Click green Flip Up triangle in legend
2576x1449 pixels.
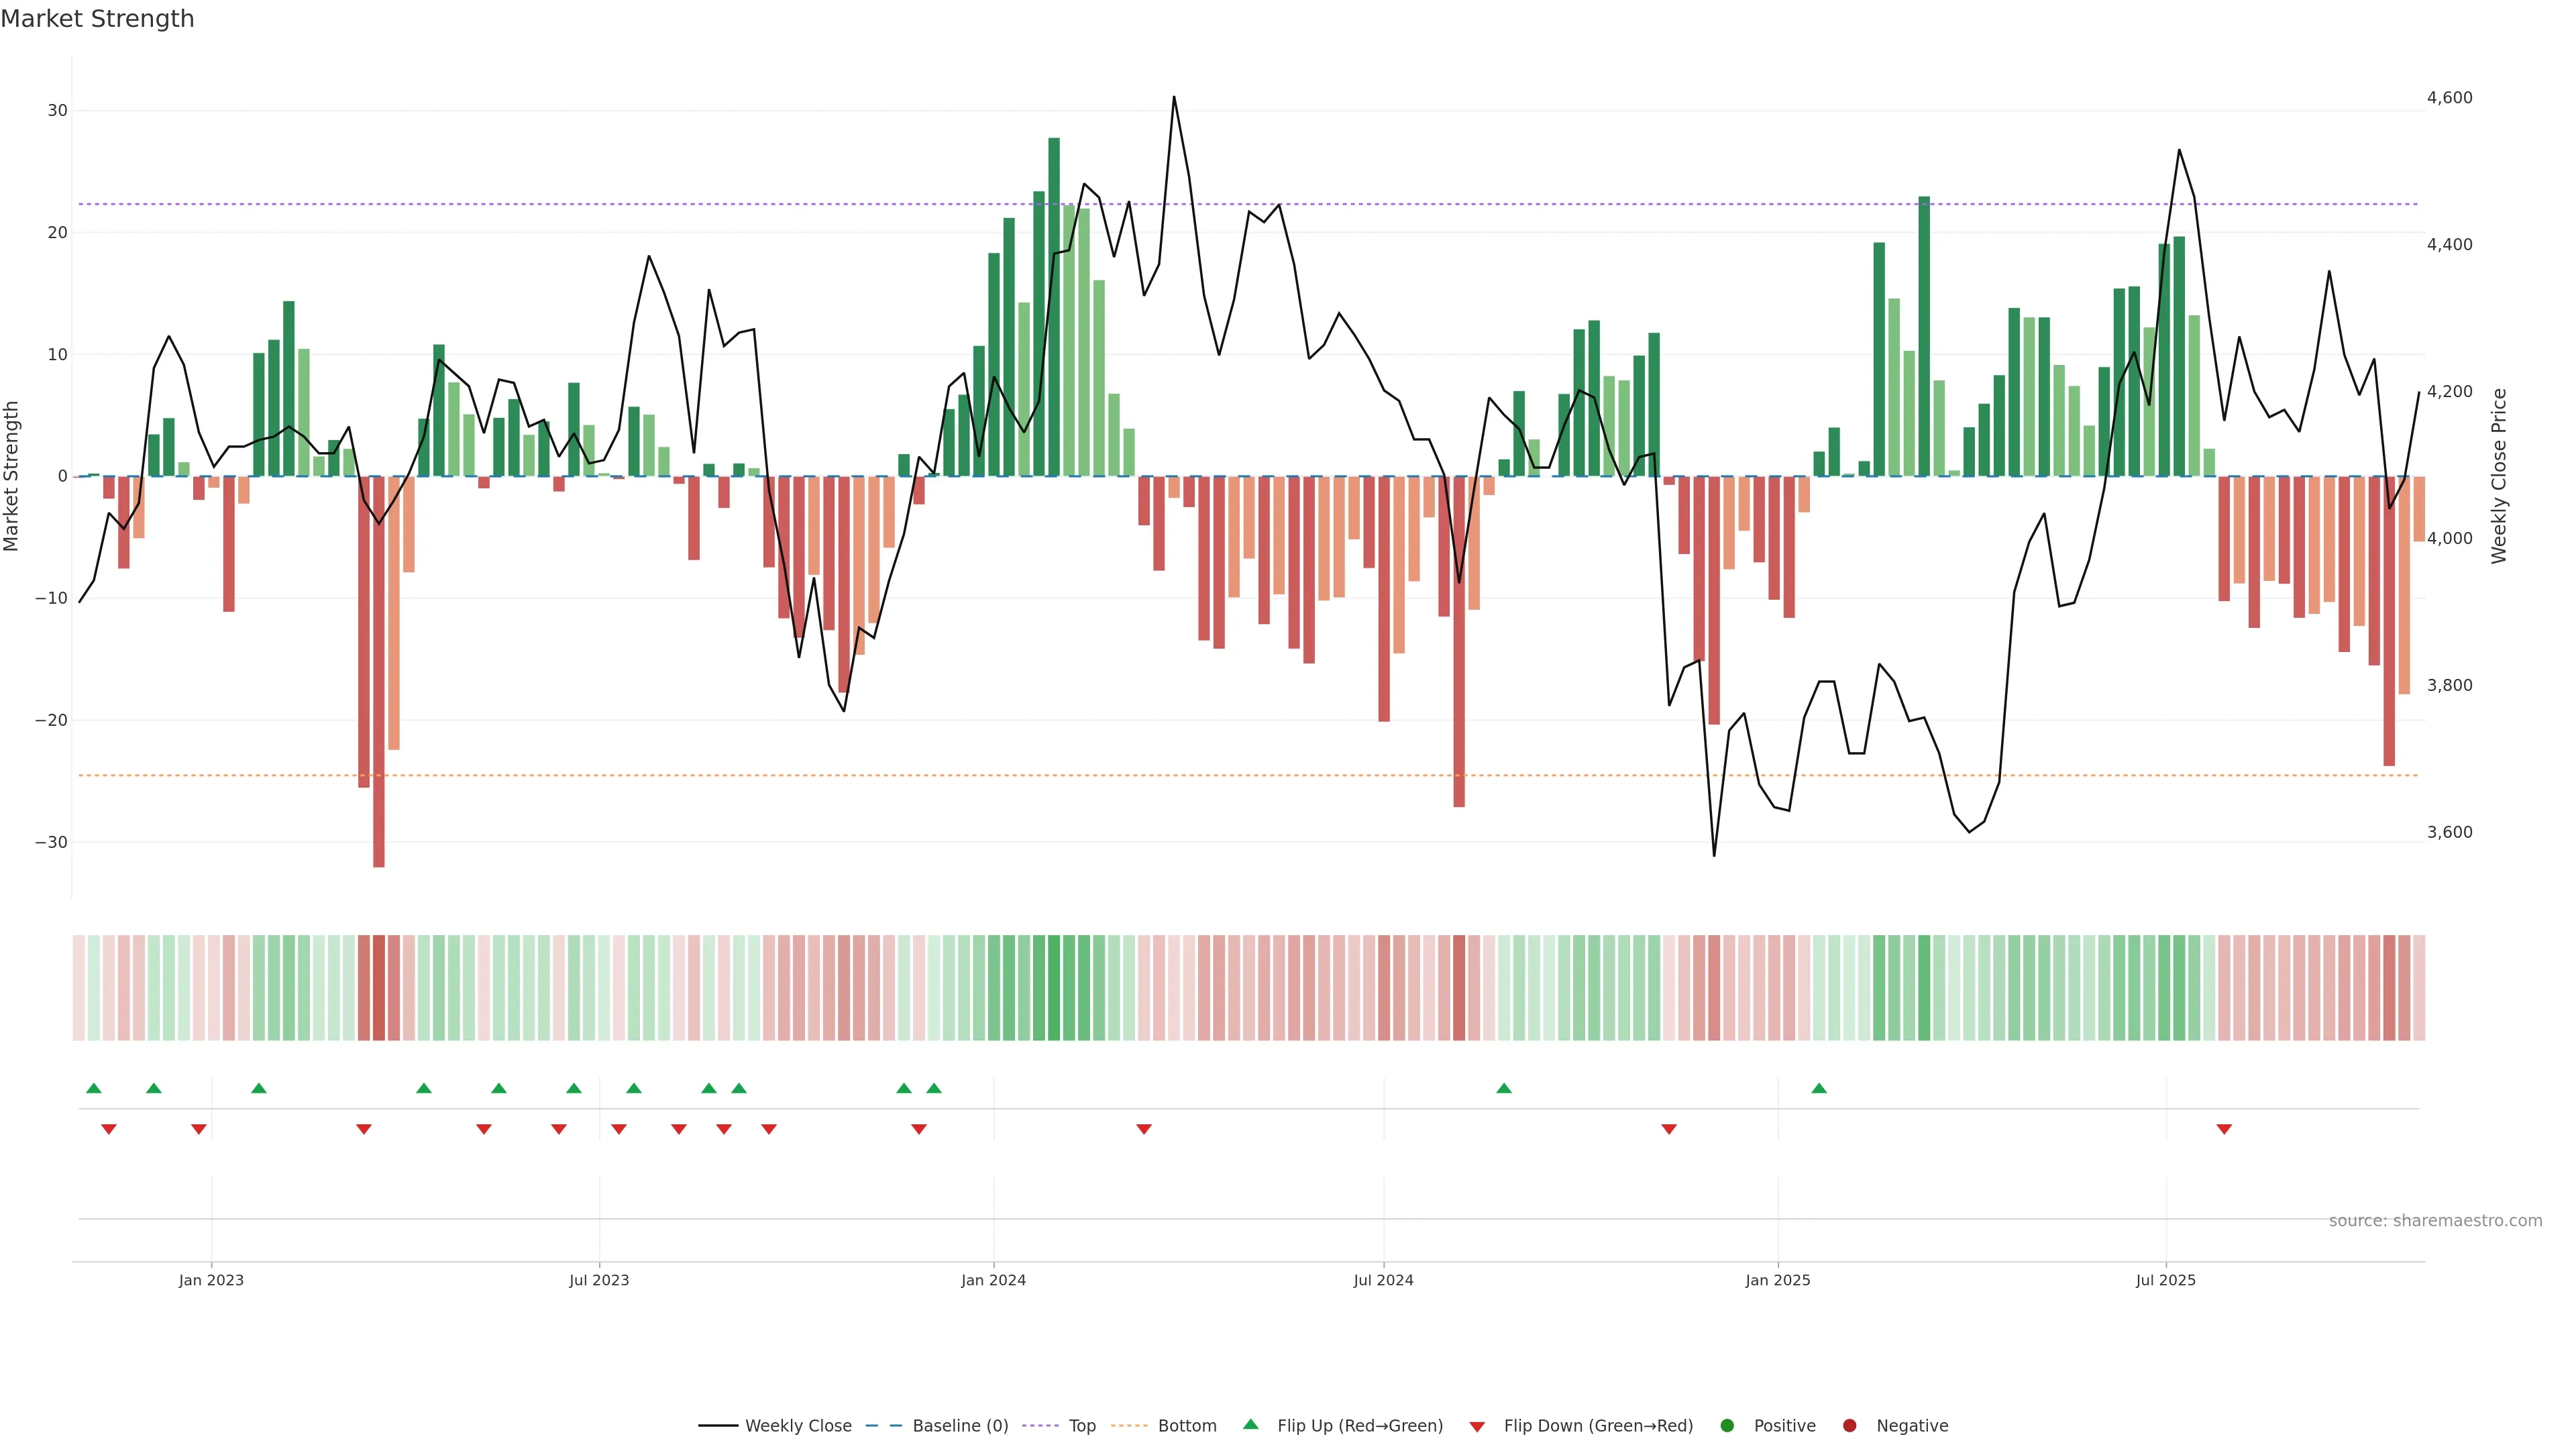pyautogui.click(x=1250, y=1424)
